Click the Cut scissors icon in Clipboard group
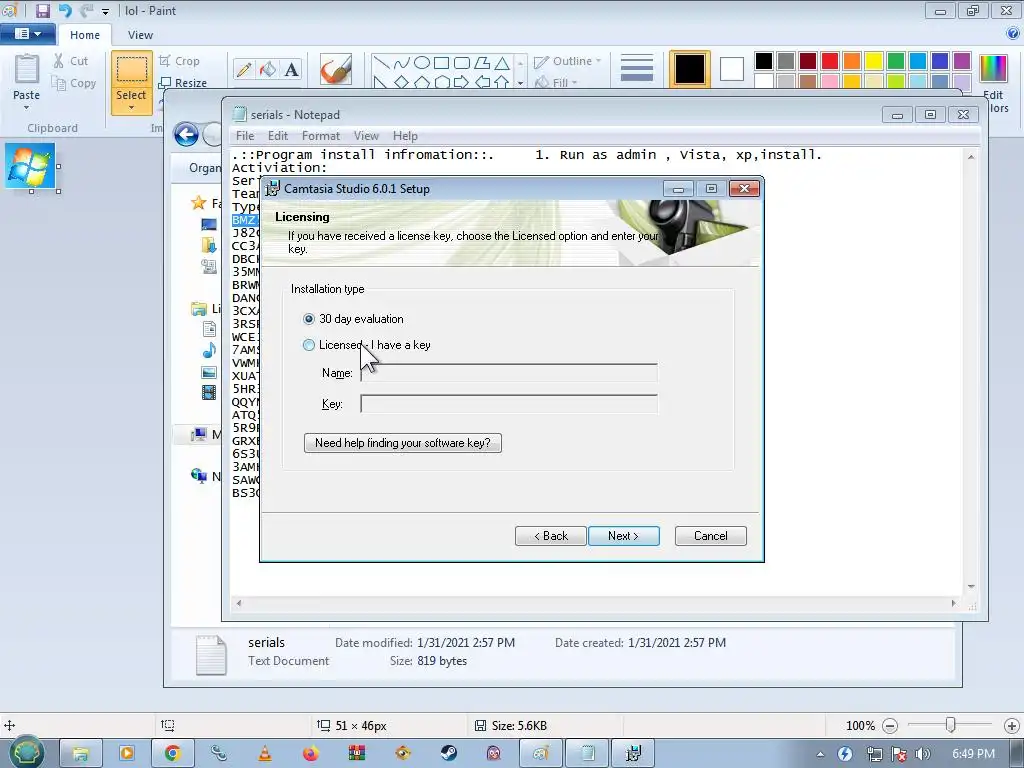Image resolution: width=1024 pixels, height=768 pixels. tap(59, 61)
